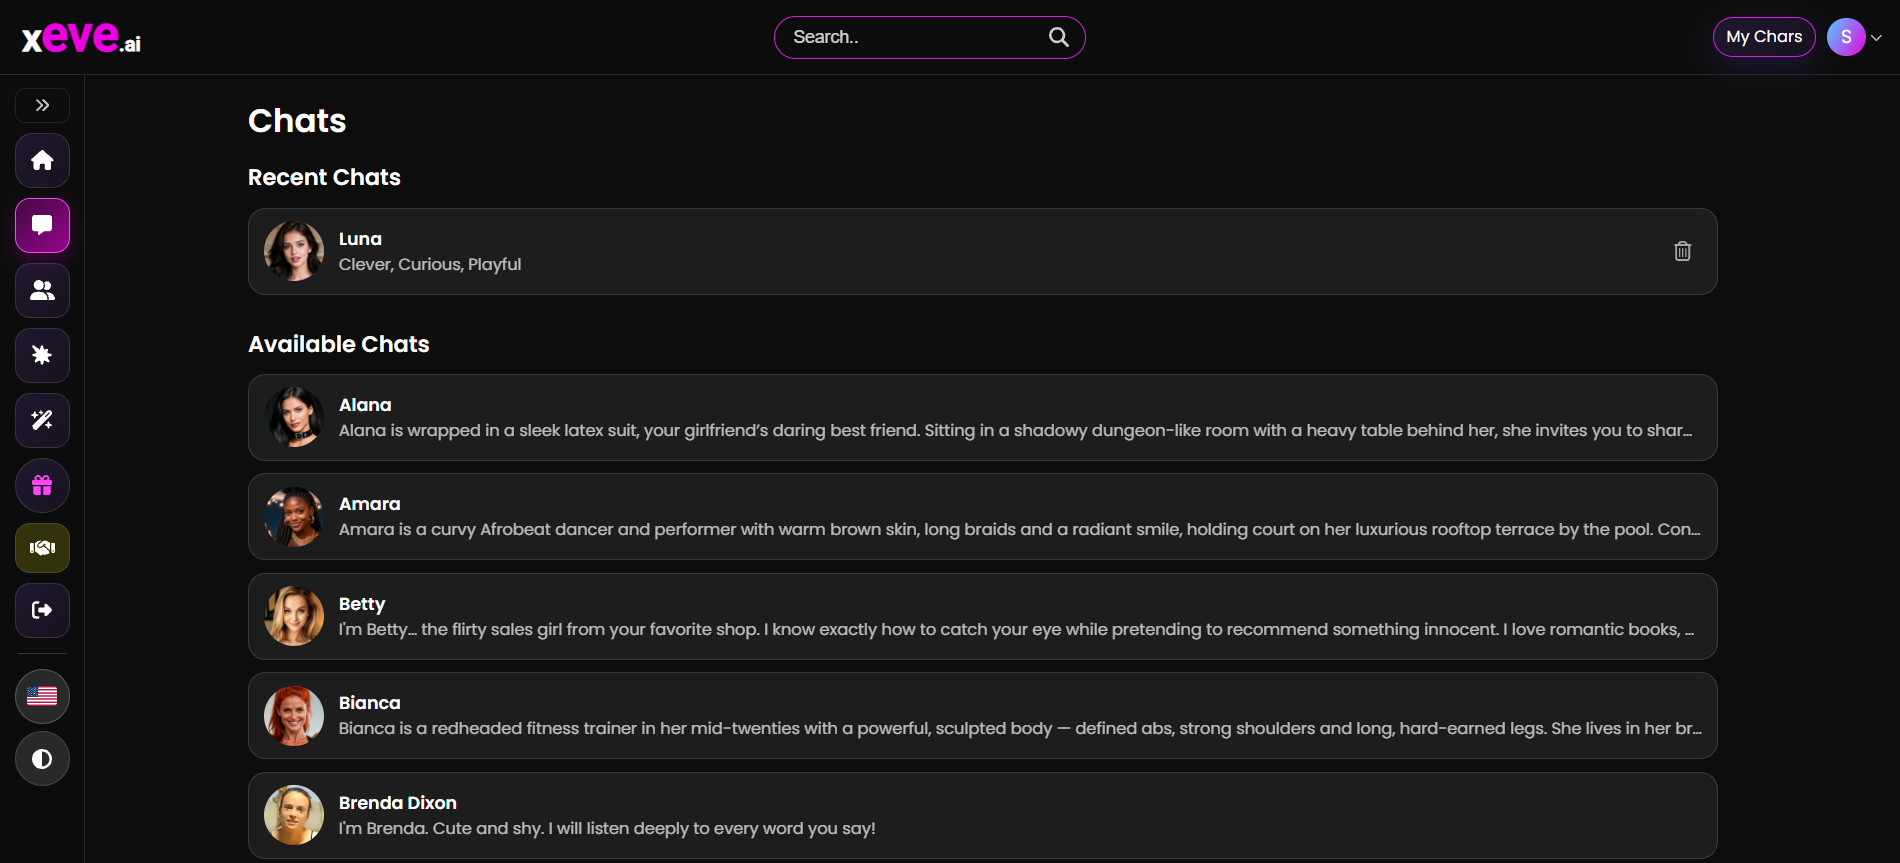
Task: Click the search magnifier icon
Action: [x=1058, y=37]
